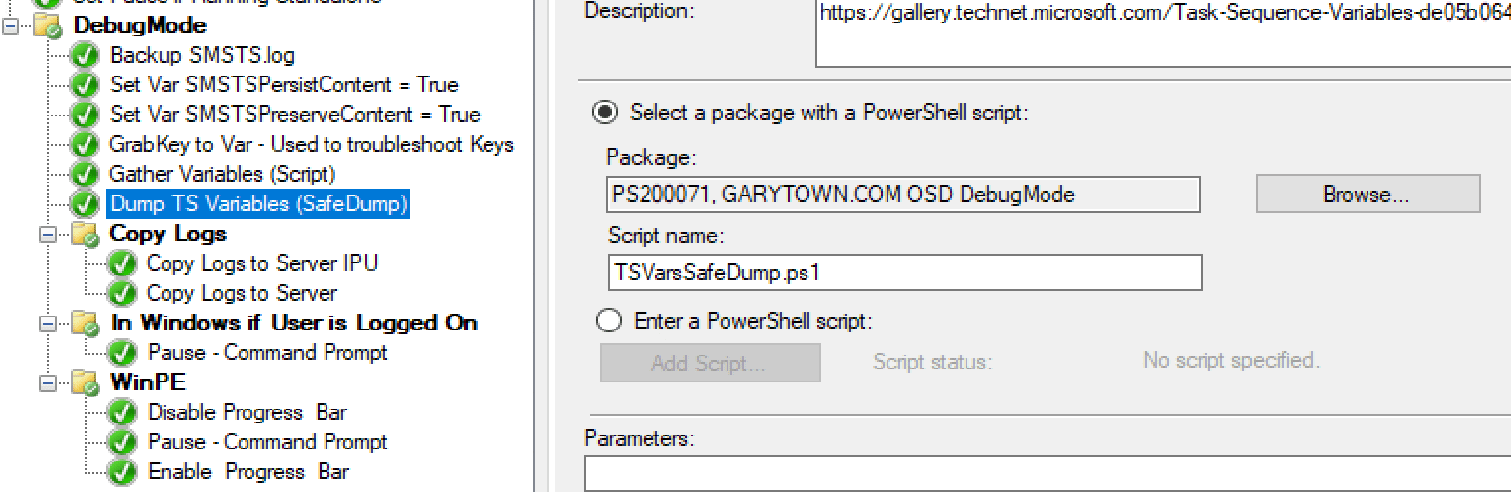Collapse the 'In Windows if User is Logged On' group
Screen dimensions: 1511x492
tap(47, 324)
